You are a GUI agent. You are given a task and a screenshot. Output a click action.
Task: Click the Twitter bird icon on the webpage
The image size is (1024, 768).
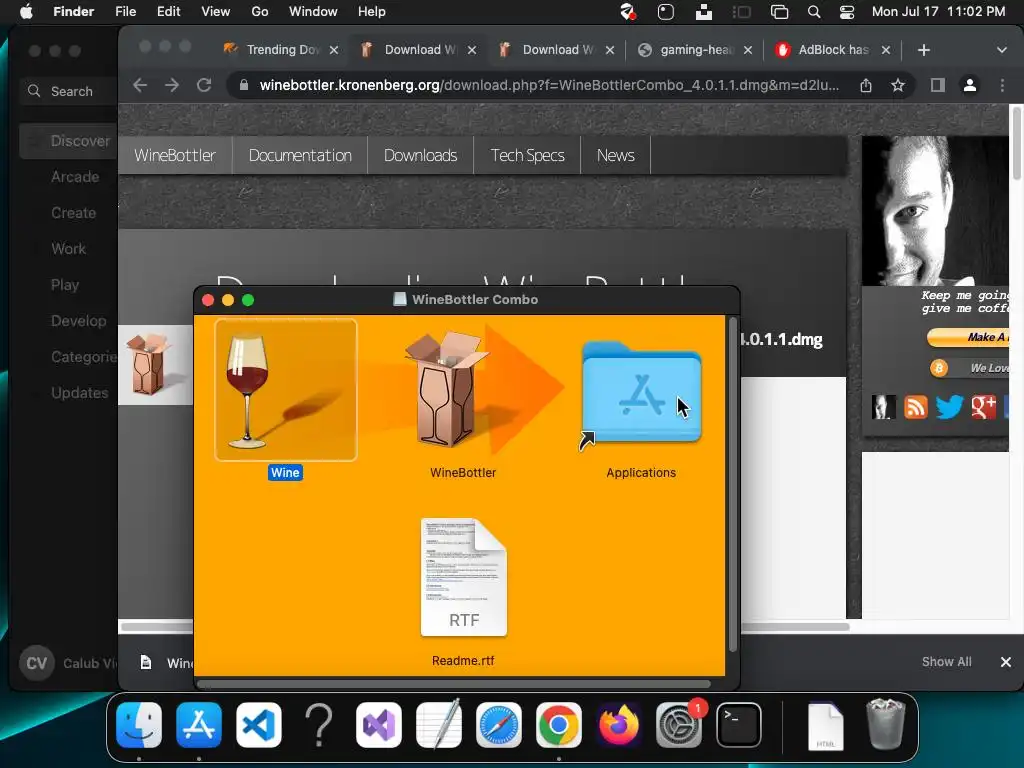click(x=949, y=407)
